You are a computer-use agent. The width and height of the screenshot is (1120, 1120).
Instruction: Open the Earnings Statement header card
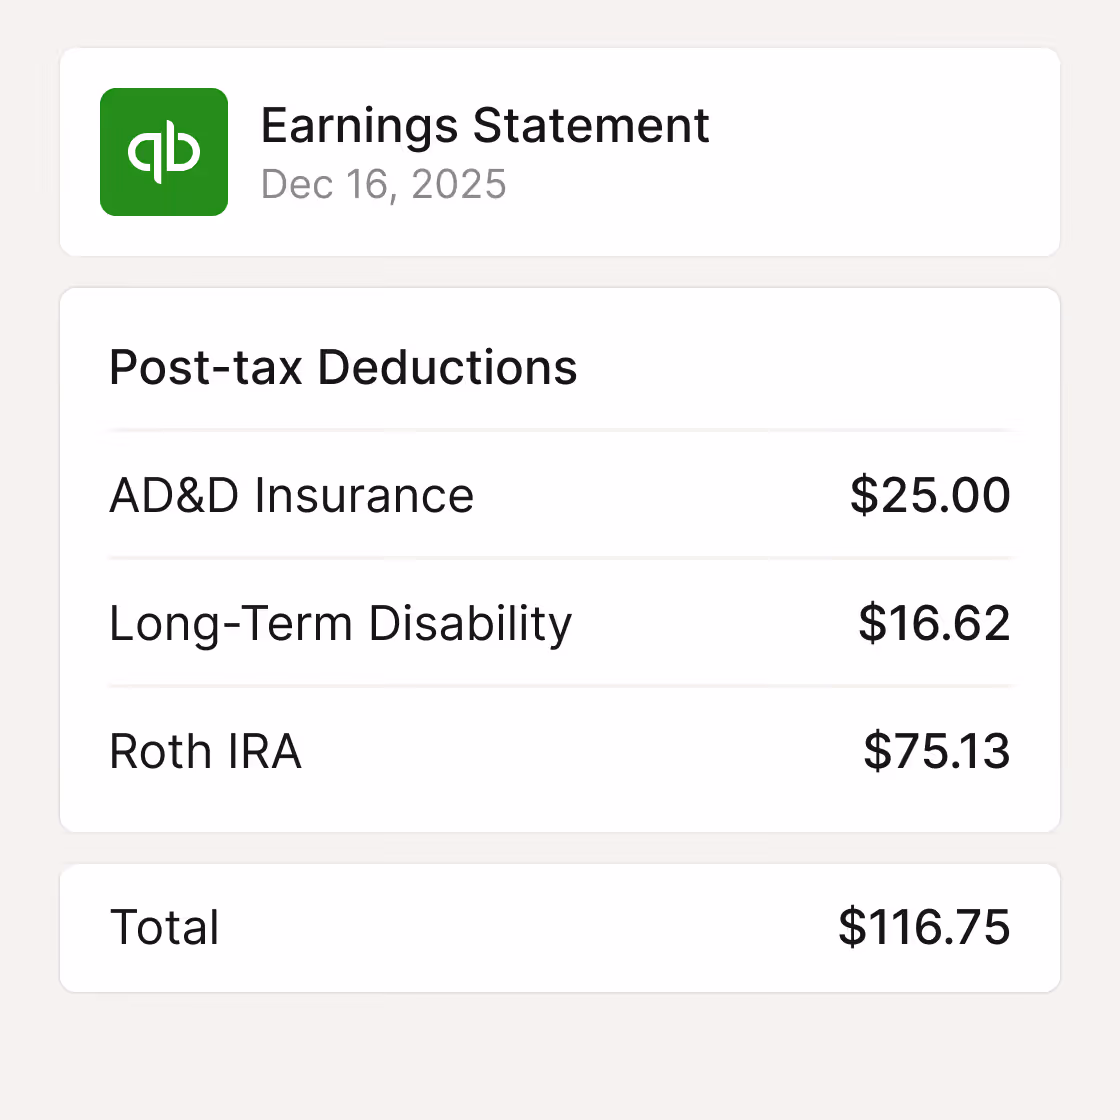560,151
